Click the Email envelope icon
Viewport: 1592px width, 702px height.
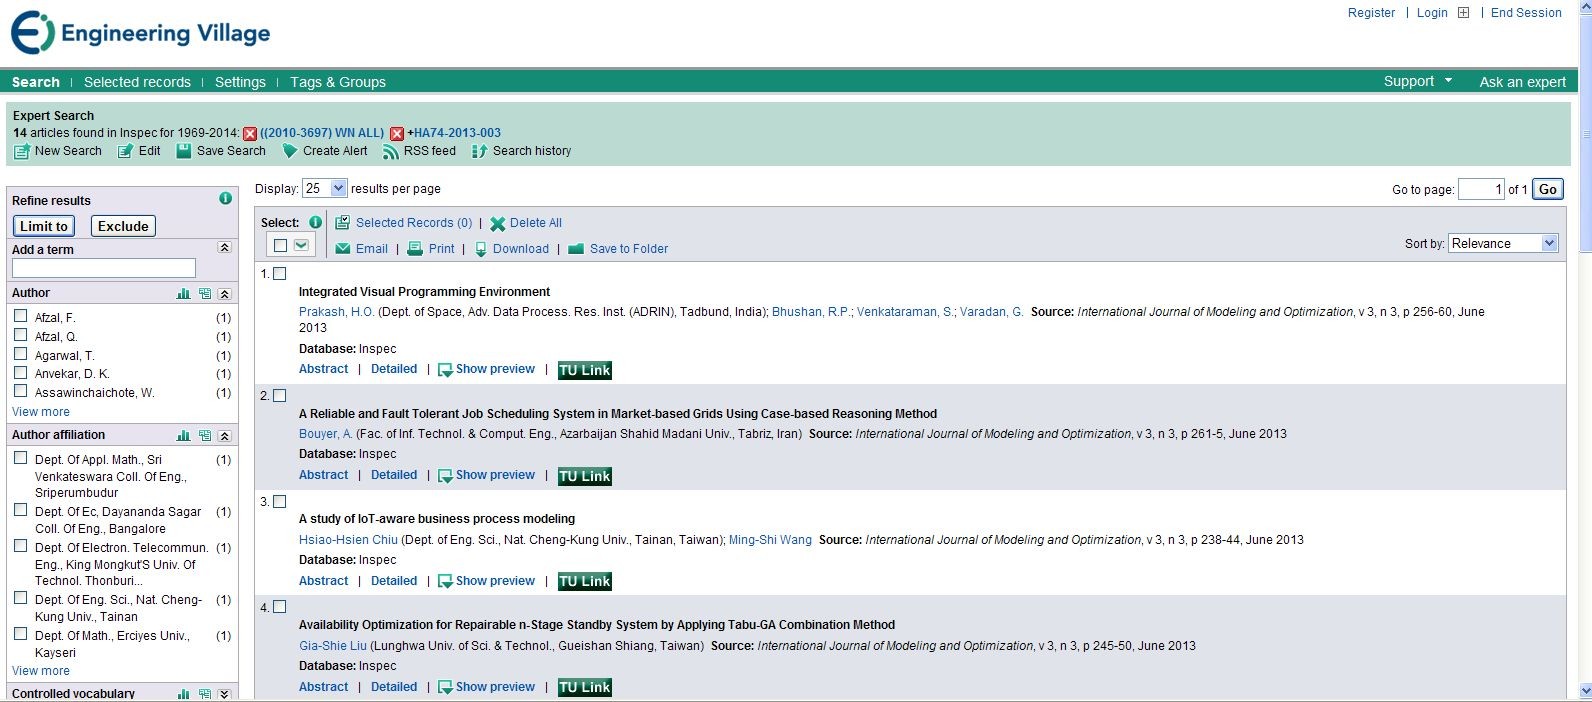pos(342,249)
